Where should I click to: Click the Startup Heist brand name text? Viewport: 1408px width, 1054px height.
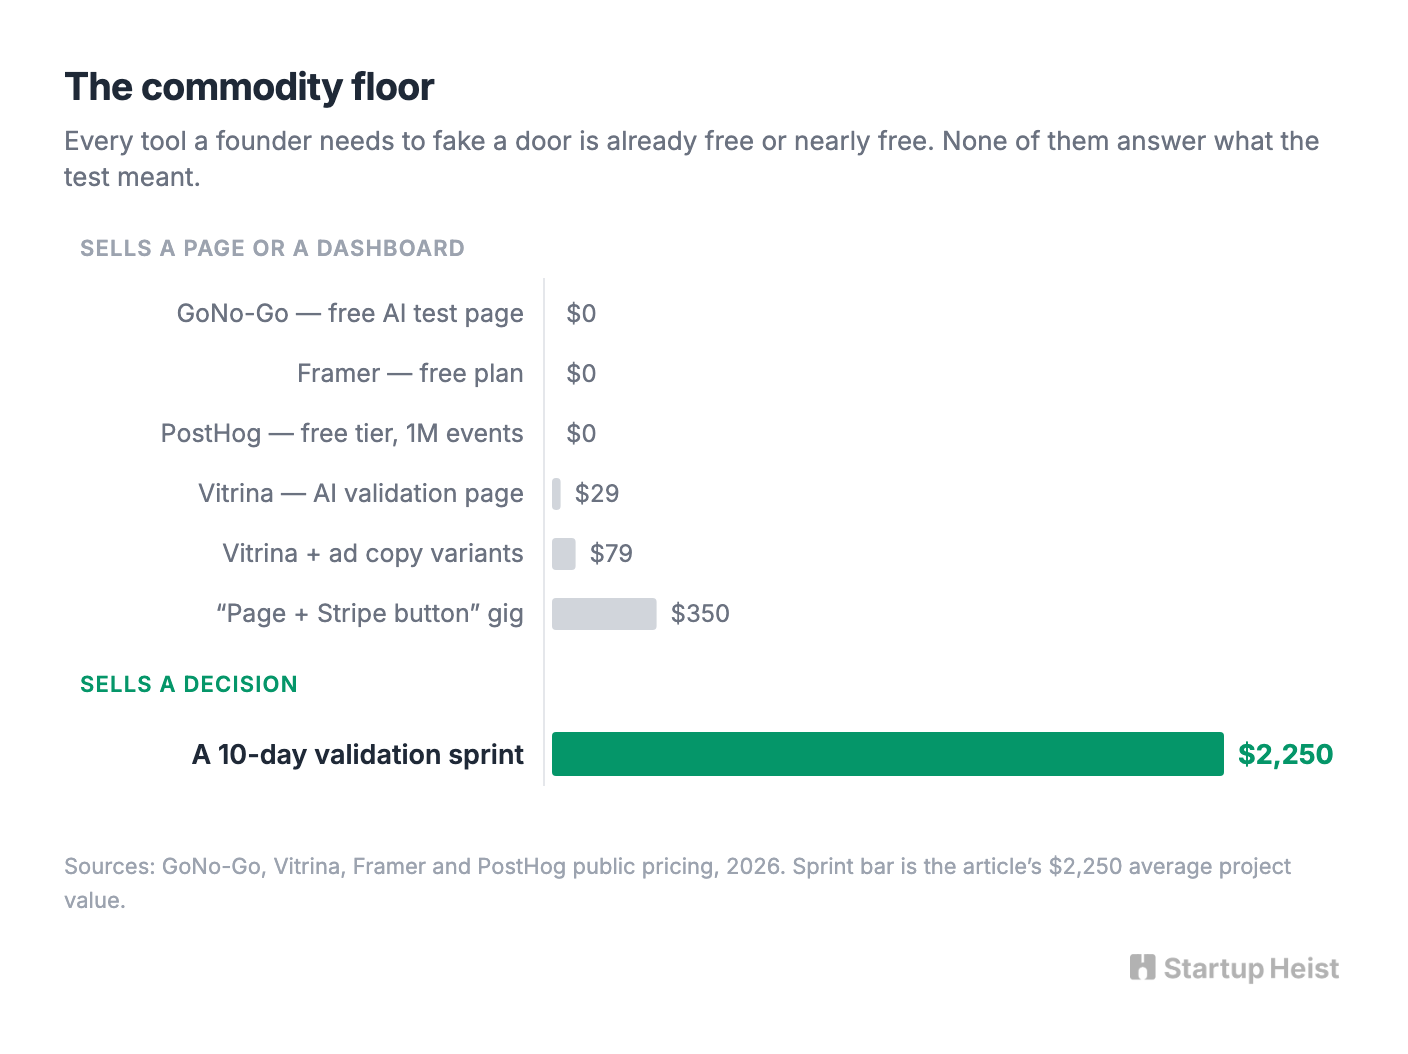coord(1251,969)
